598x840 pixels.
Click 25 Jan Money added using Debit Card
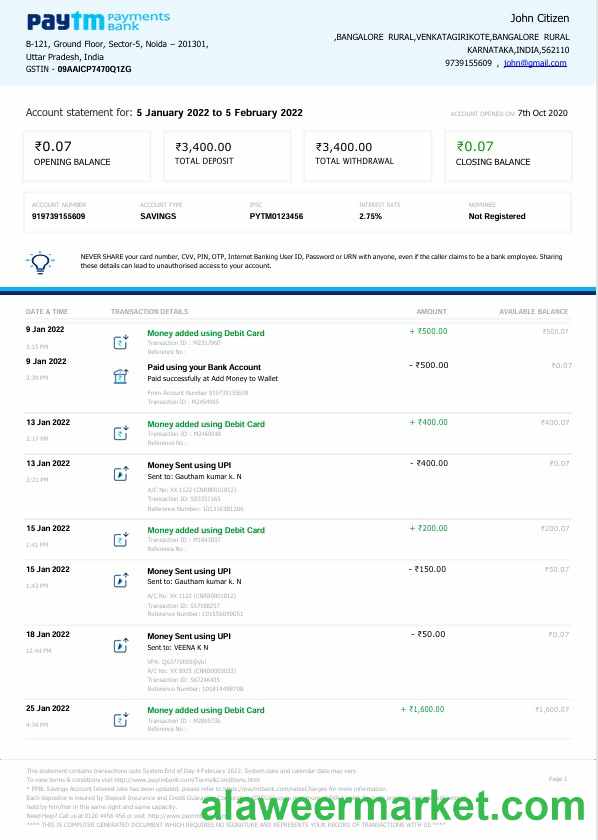point(206,710)
